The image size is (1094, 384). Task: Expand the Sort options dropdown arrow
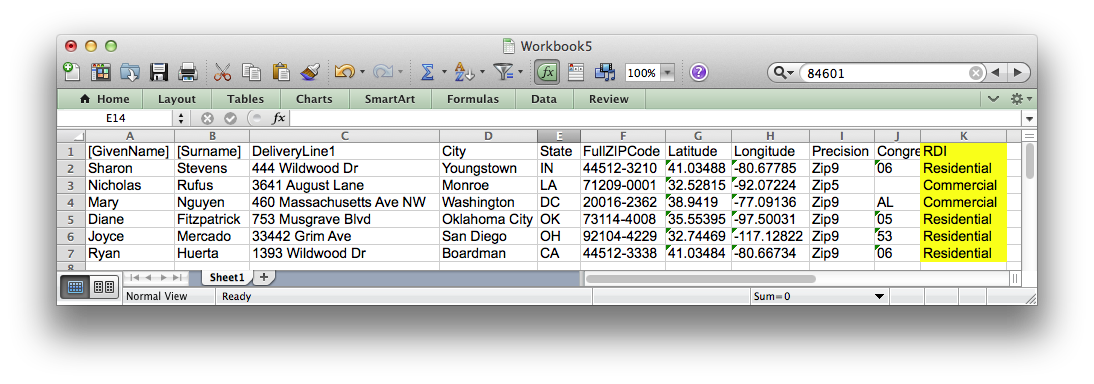[x=481, y=72]
